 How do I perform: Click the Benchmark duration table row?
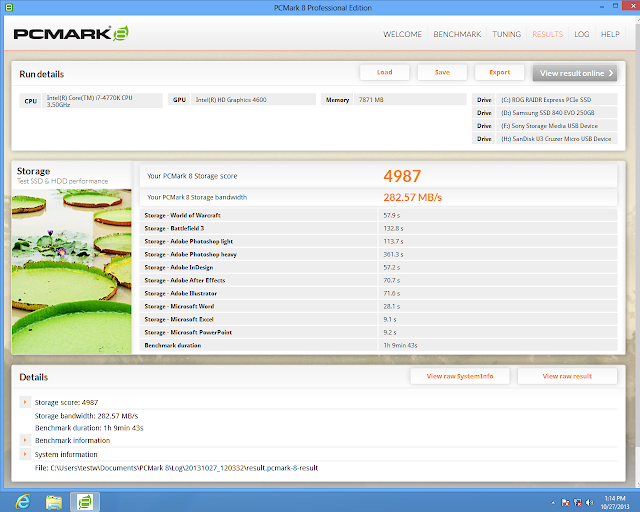coord(378,345)
